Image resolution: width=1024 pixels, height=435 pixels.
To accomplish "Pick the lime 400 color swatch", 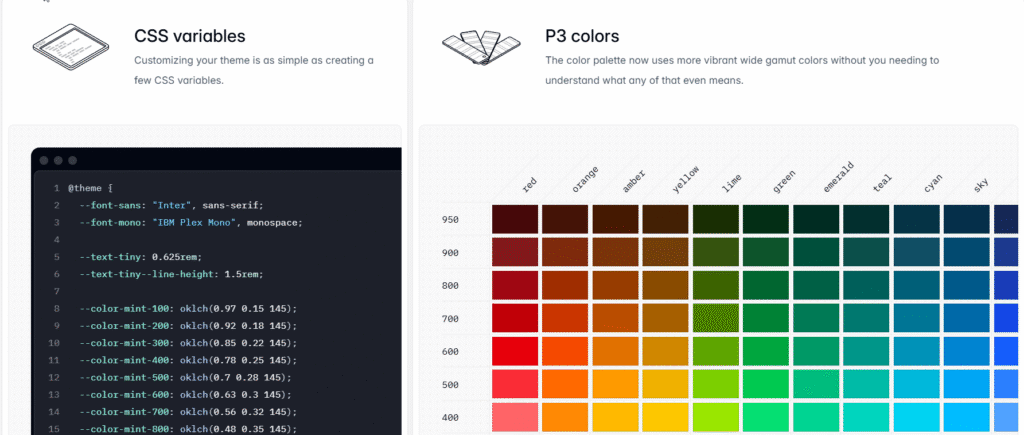I will [x=715, y=418].
